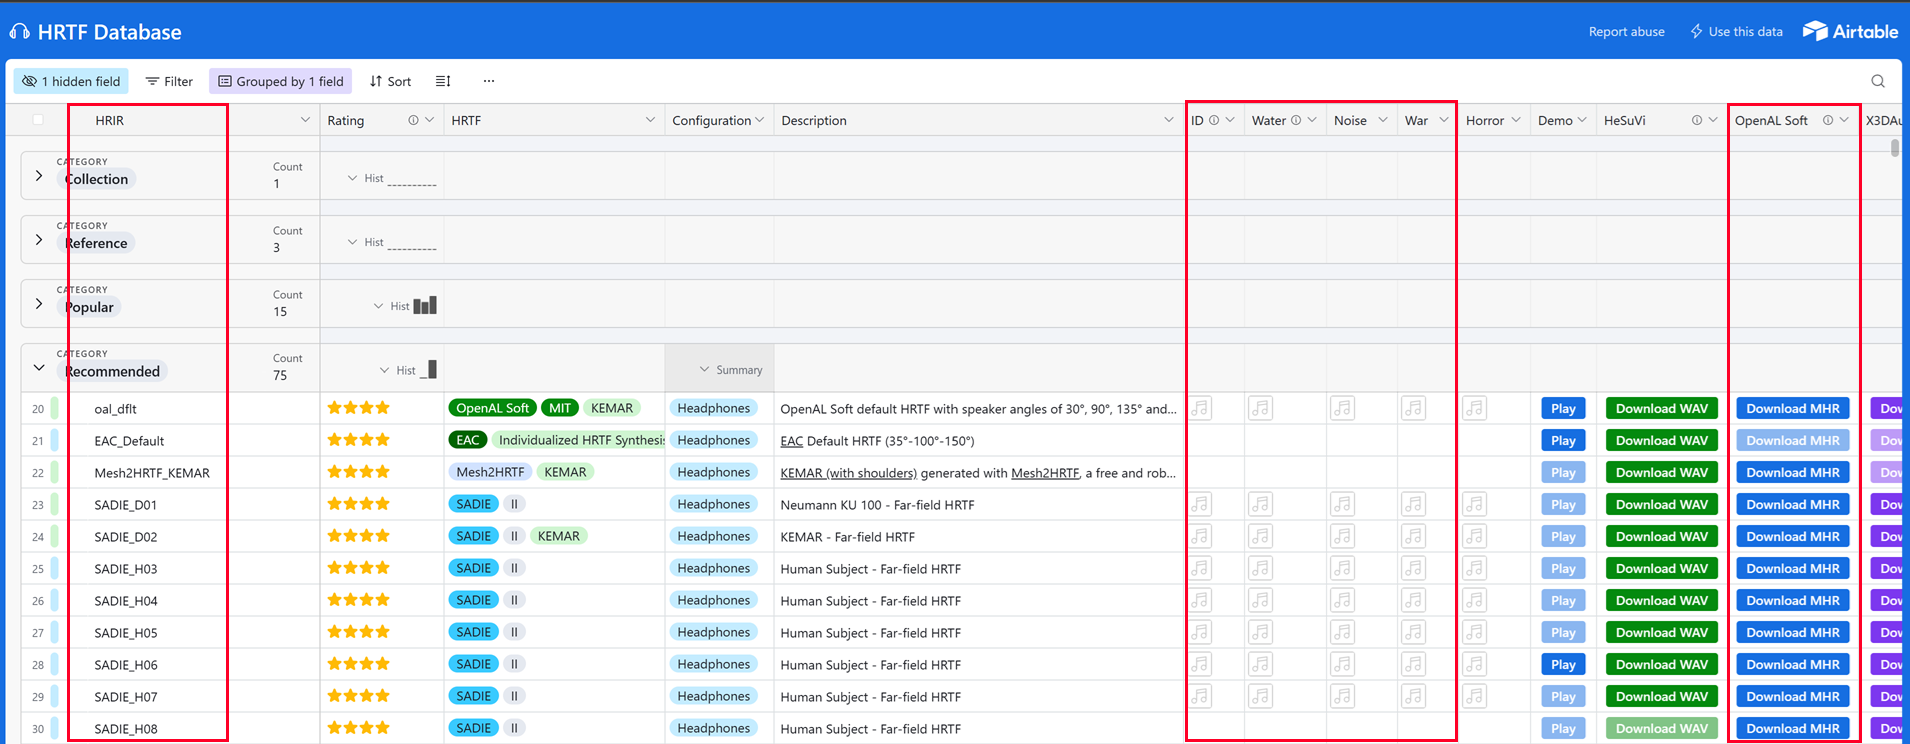This screenshot has height=744, width=1910.
Task: Click the ID column info icon
Action: coord(1214,120)
